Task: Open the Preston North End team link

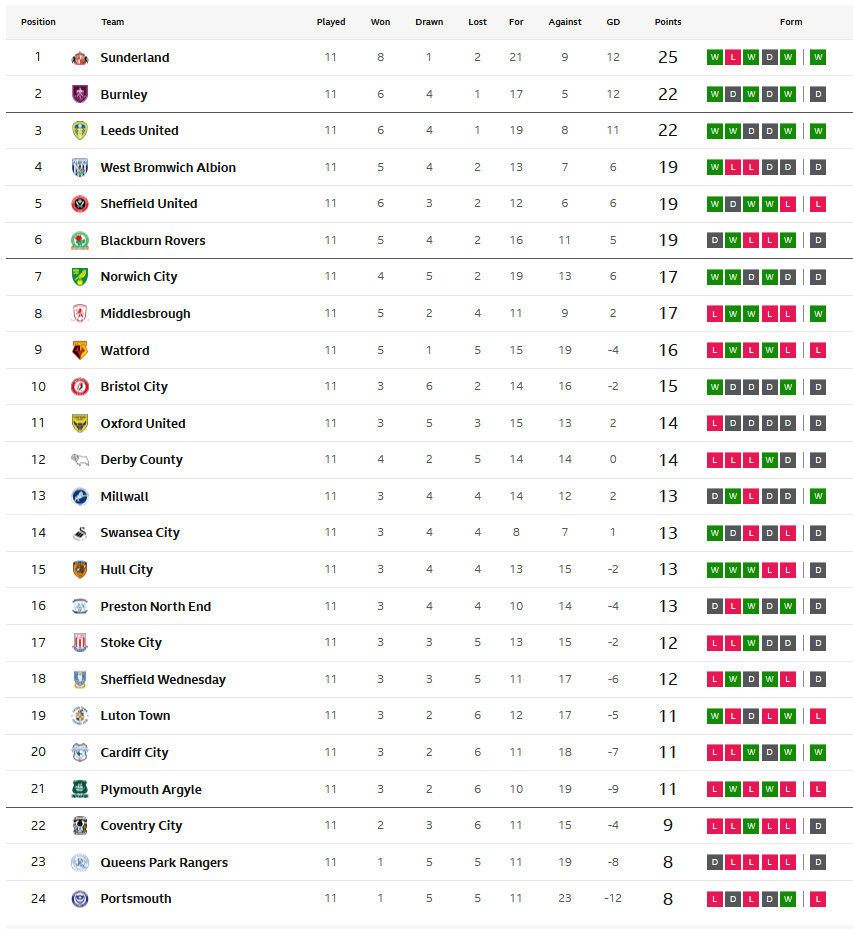Action: point(155,607)
